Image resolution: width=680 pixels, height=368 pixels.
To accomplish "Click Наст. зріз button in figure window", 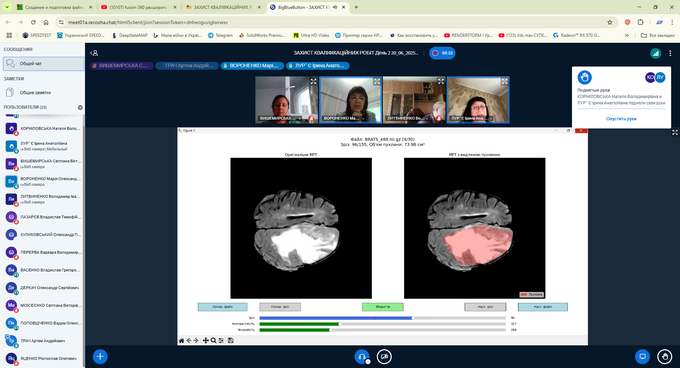I will coord(485,307).
